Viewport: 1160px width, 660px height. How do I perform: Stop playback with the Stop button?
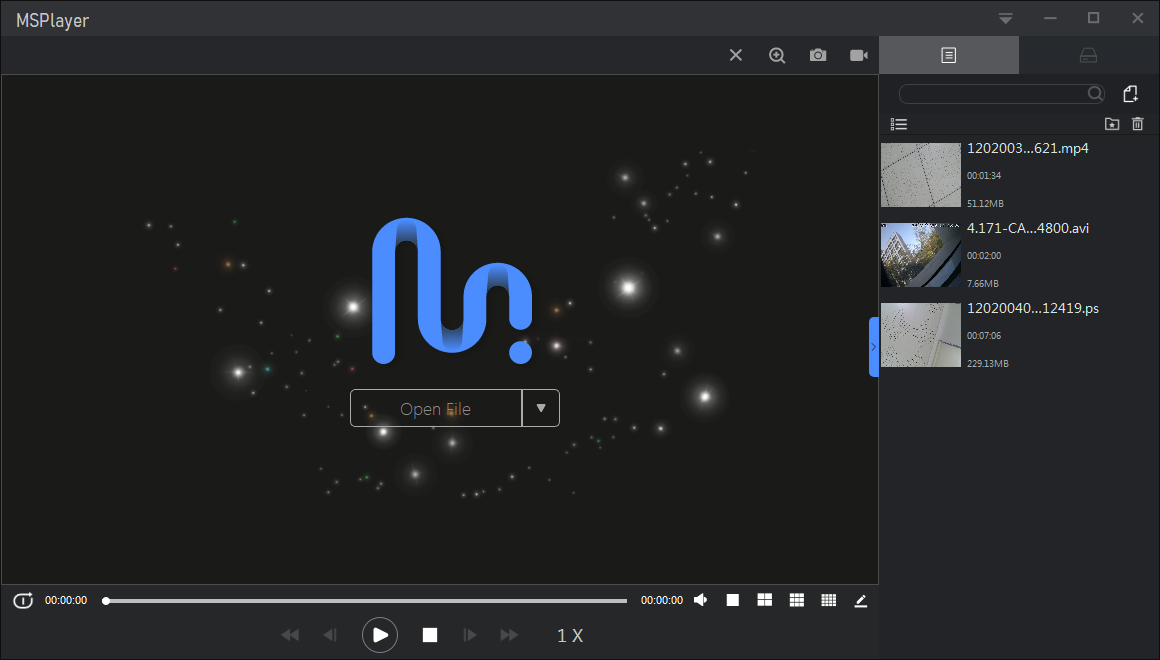click(x=430, y=635)
